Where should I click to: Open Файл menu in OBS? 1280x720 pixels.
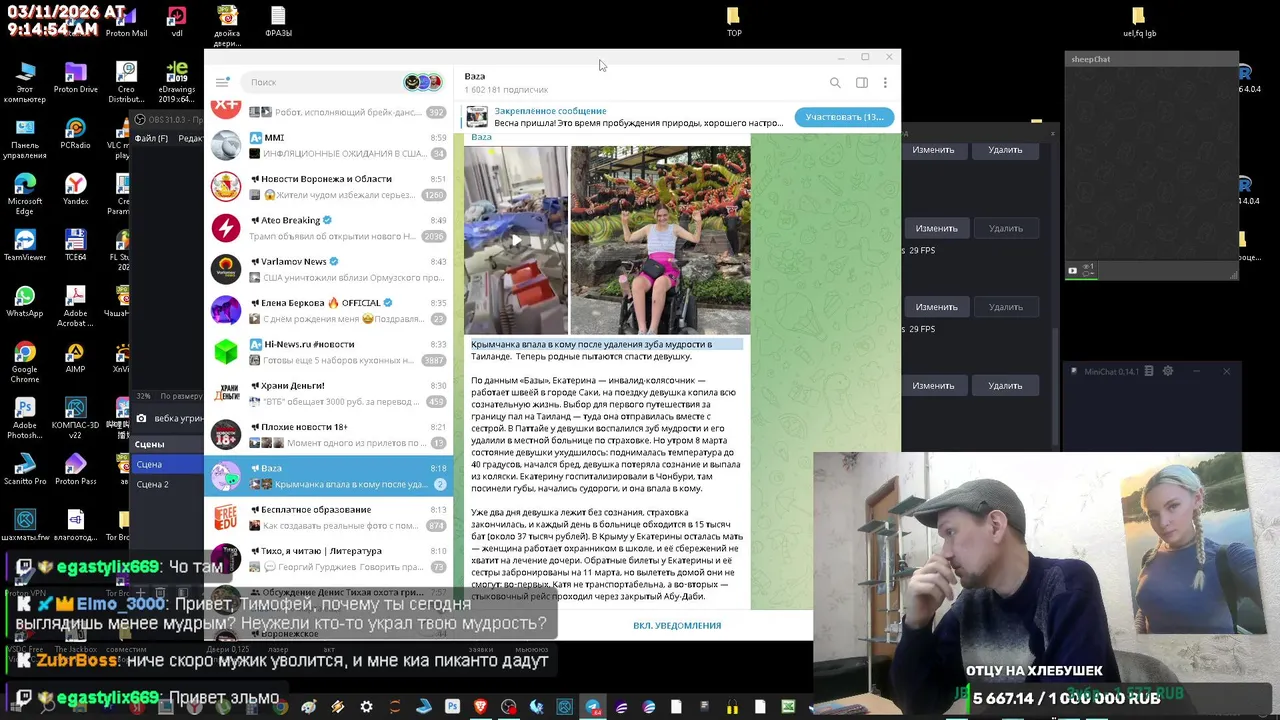click(x=151, y=138)
